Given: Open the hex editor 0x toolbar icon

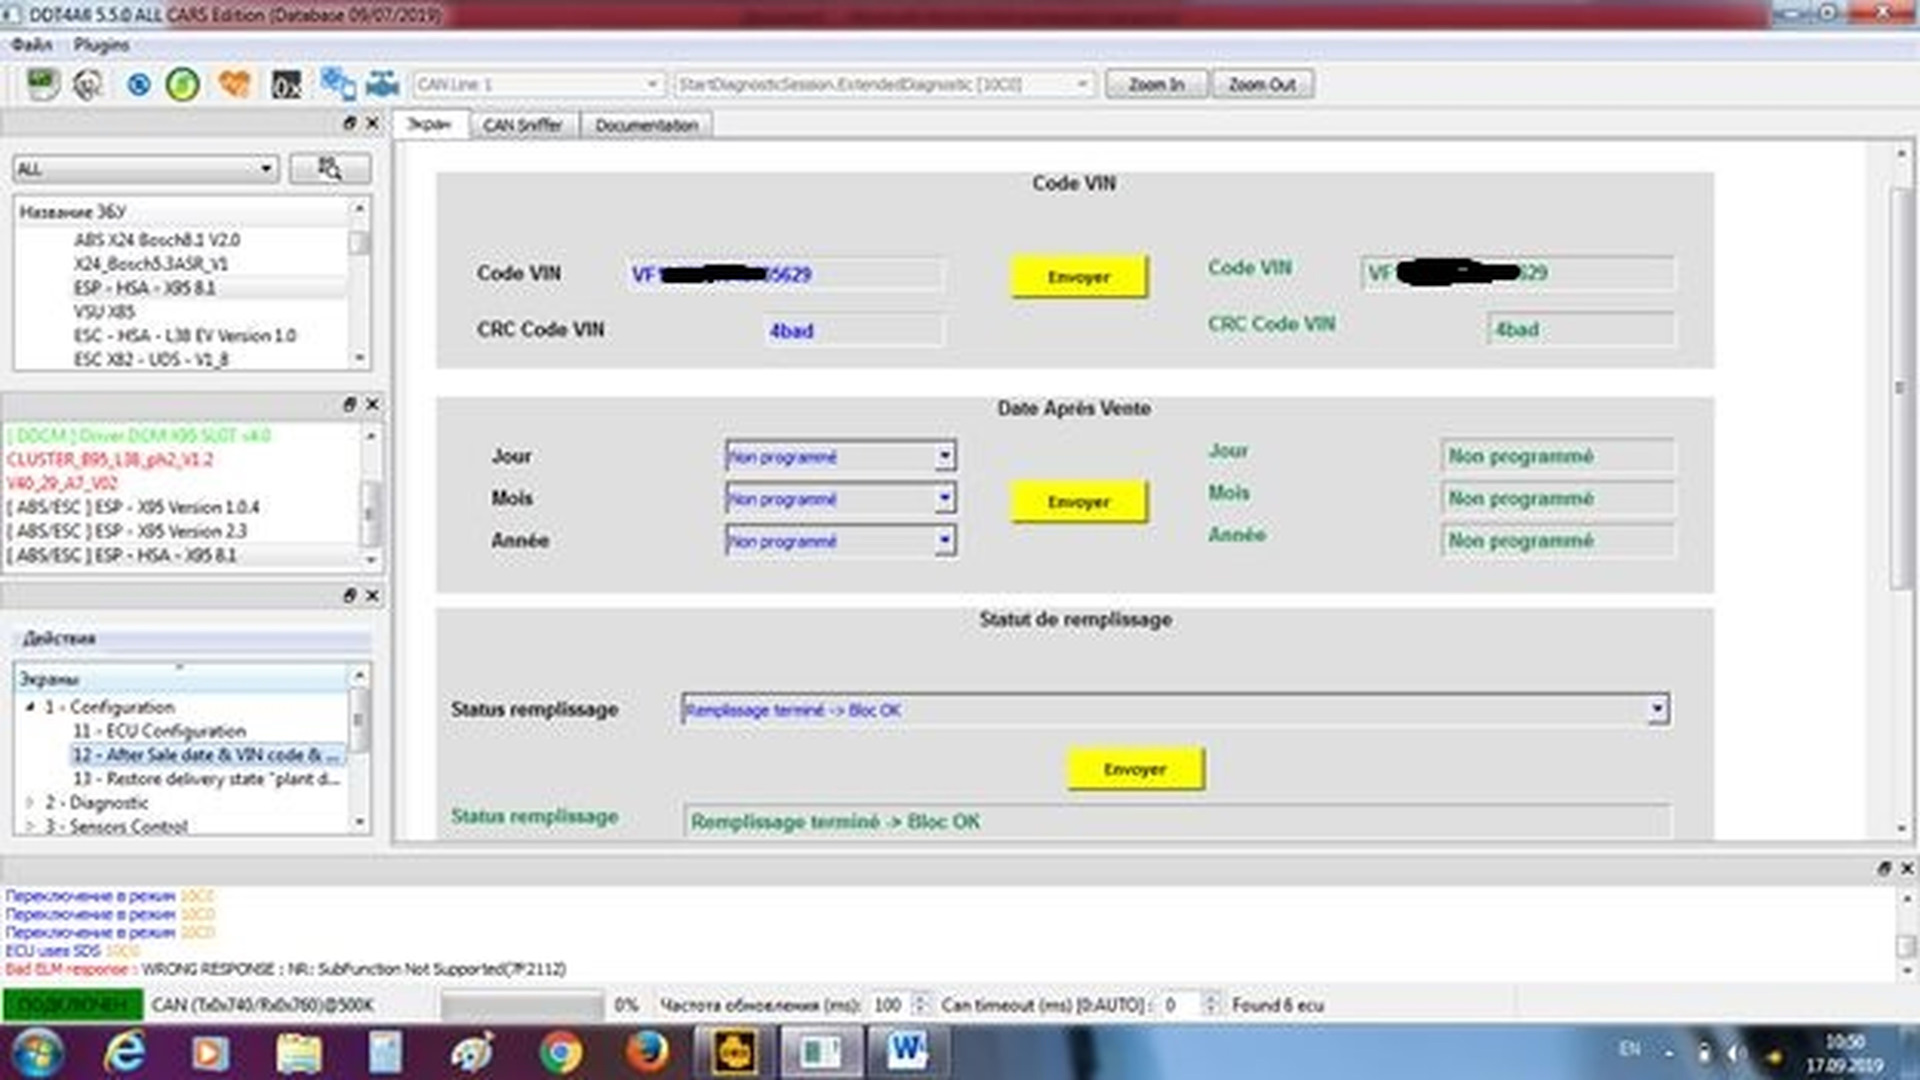Looking at the screenshot, I should tap(286, 85).
